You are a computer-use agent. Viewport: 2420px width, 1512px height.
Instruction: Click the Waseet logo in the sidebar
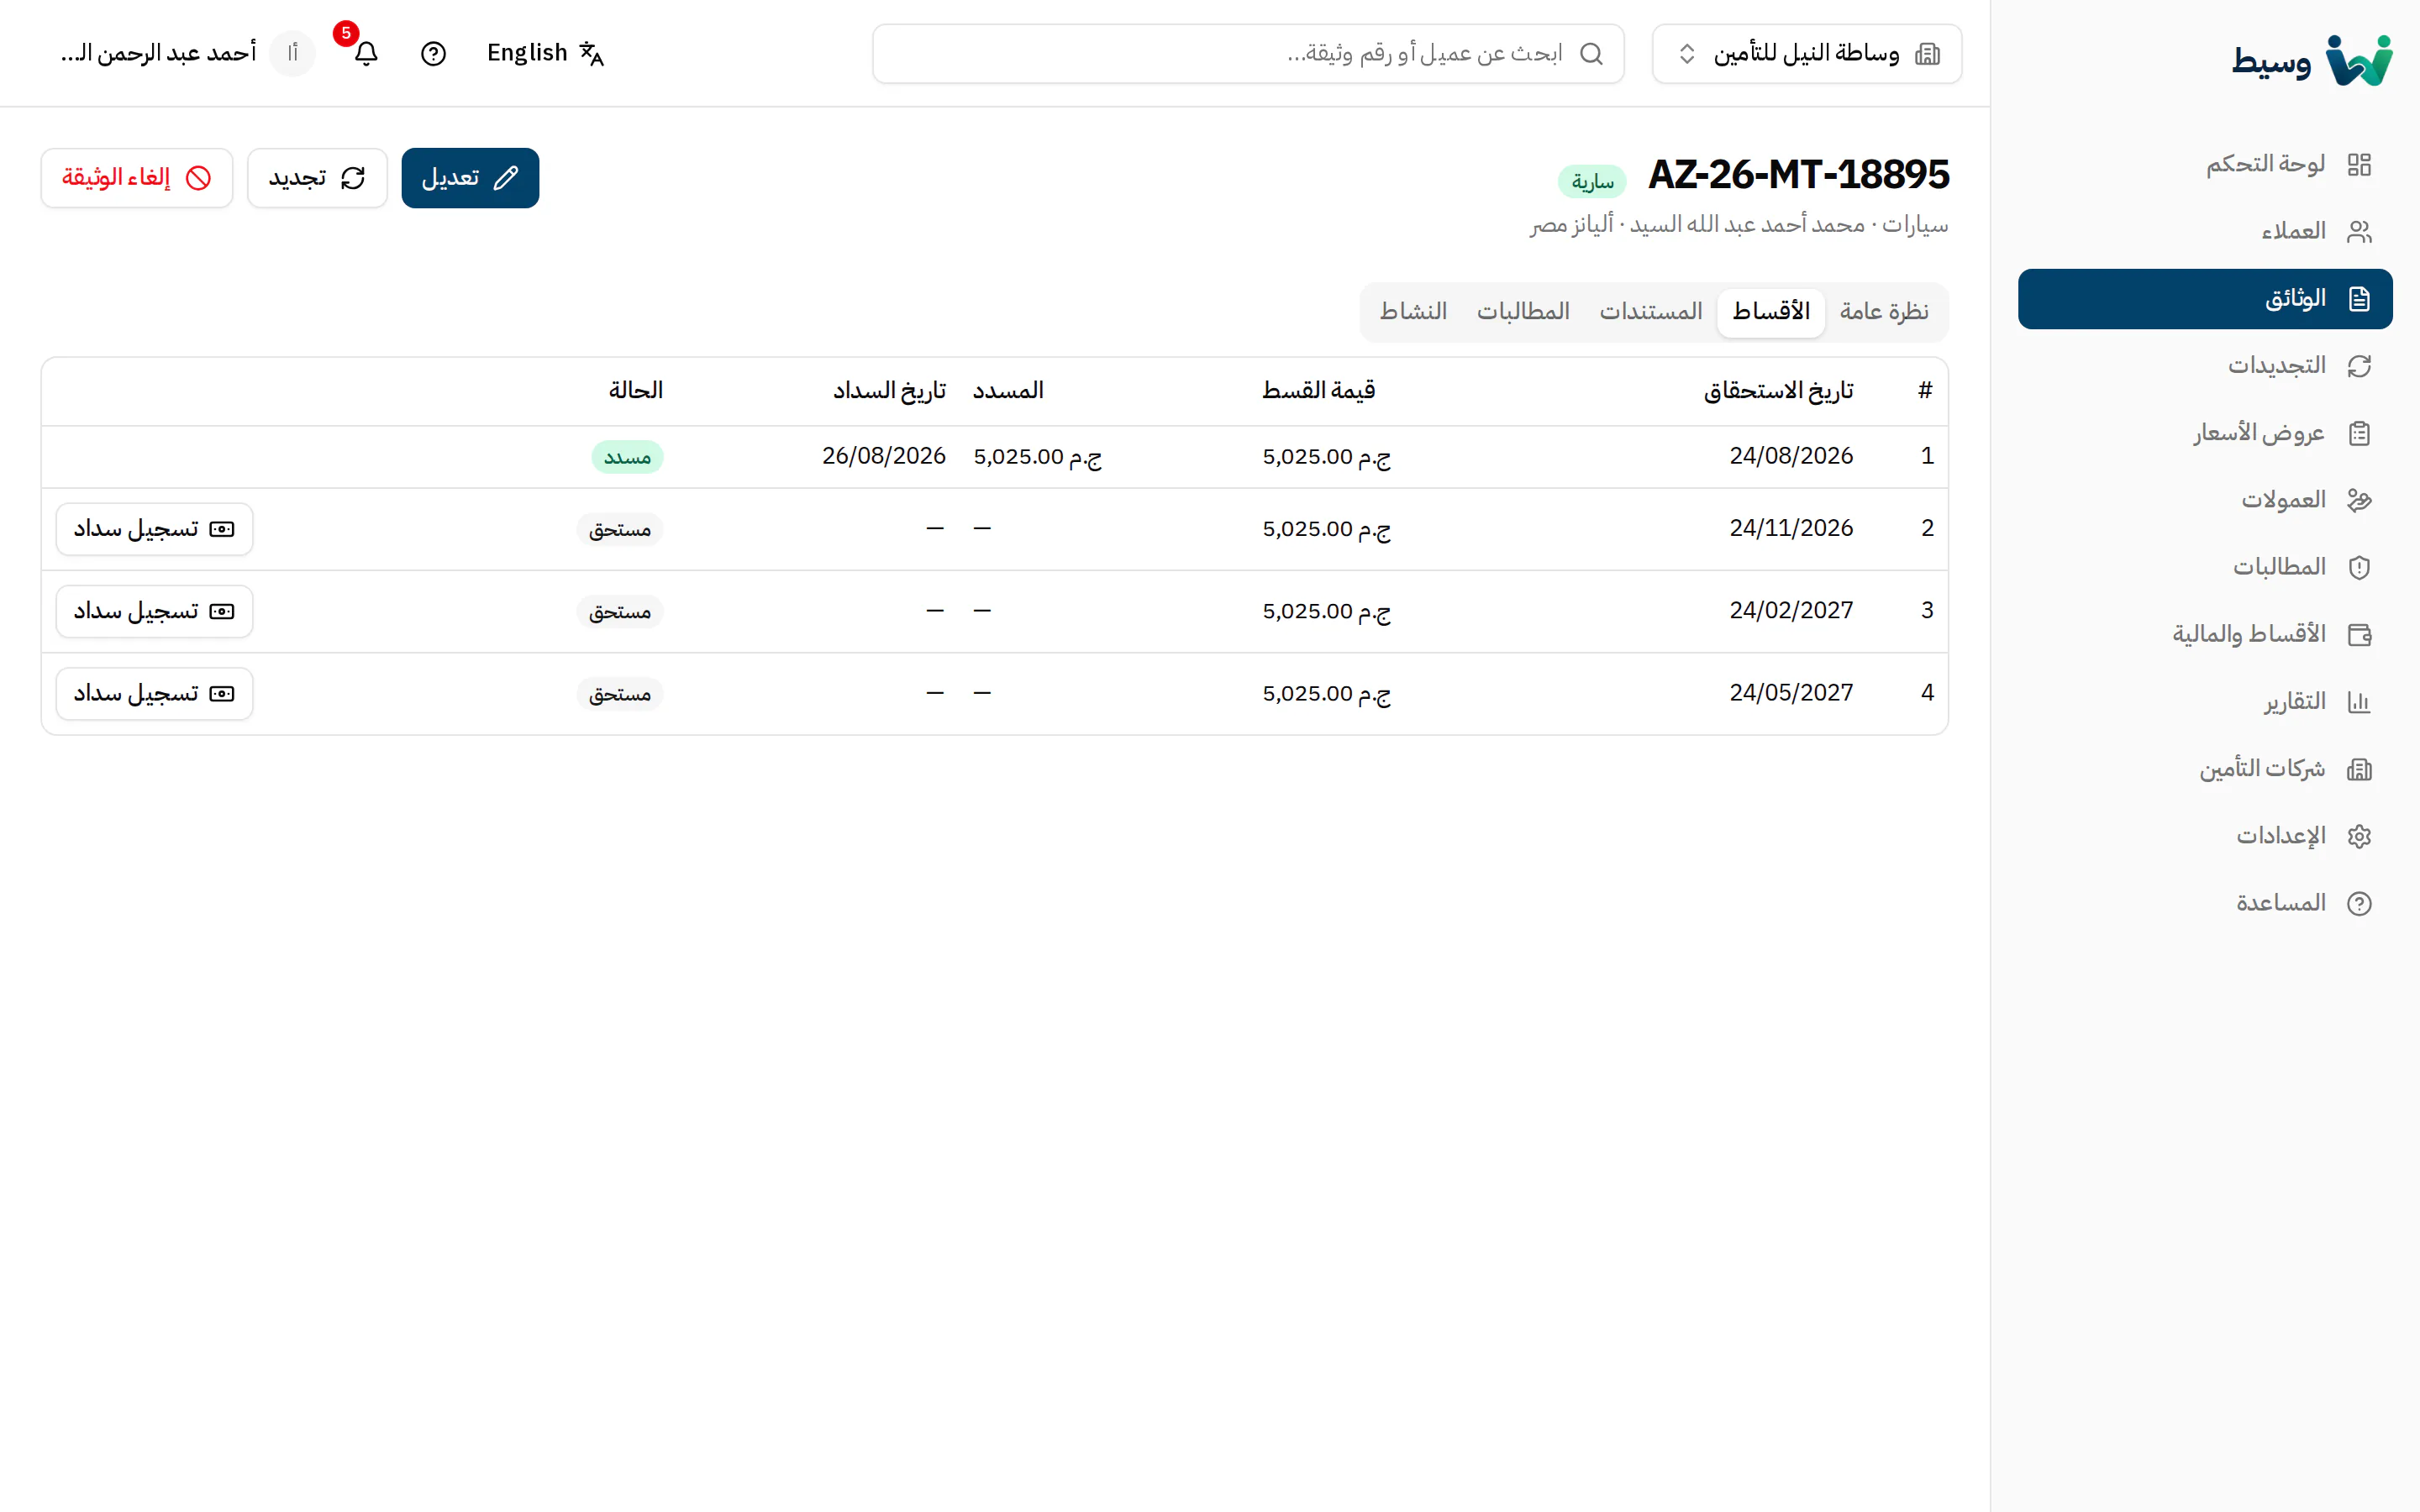(x=2311, y=61)
